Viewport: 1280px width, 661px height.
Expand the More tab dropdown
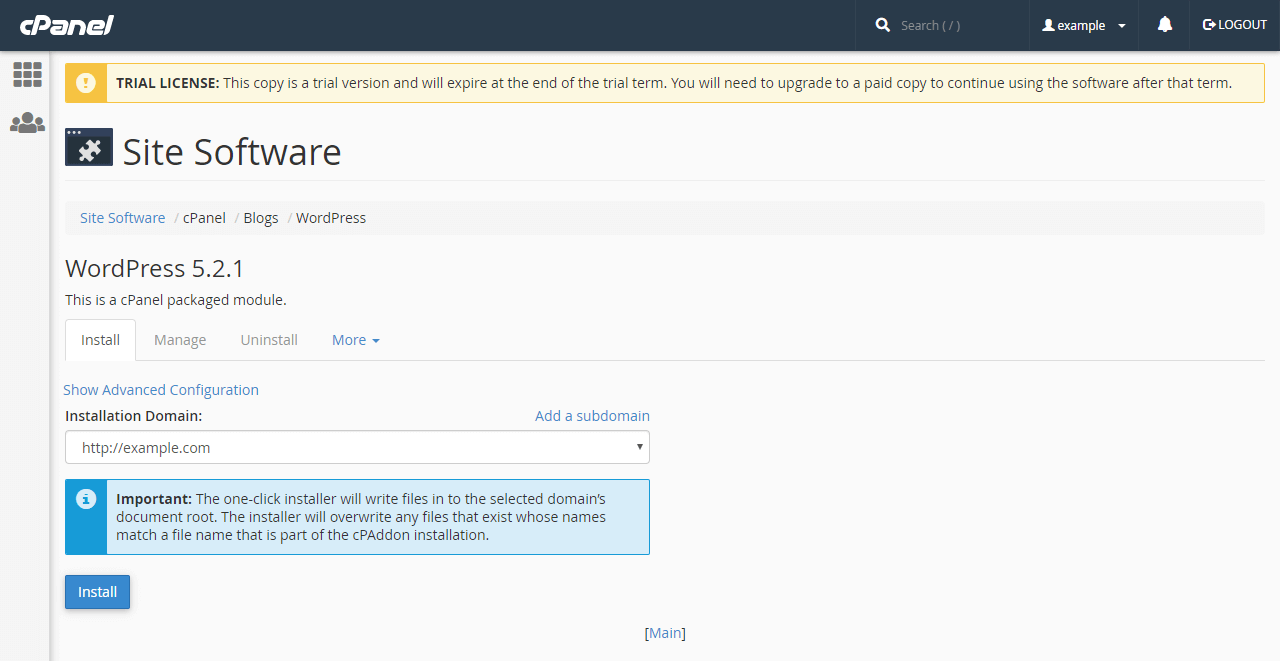point(355,340)
